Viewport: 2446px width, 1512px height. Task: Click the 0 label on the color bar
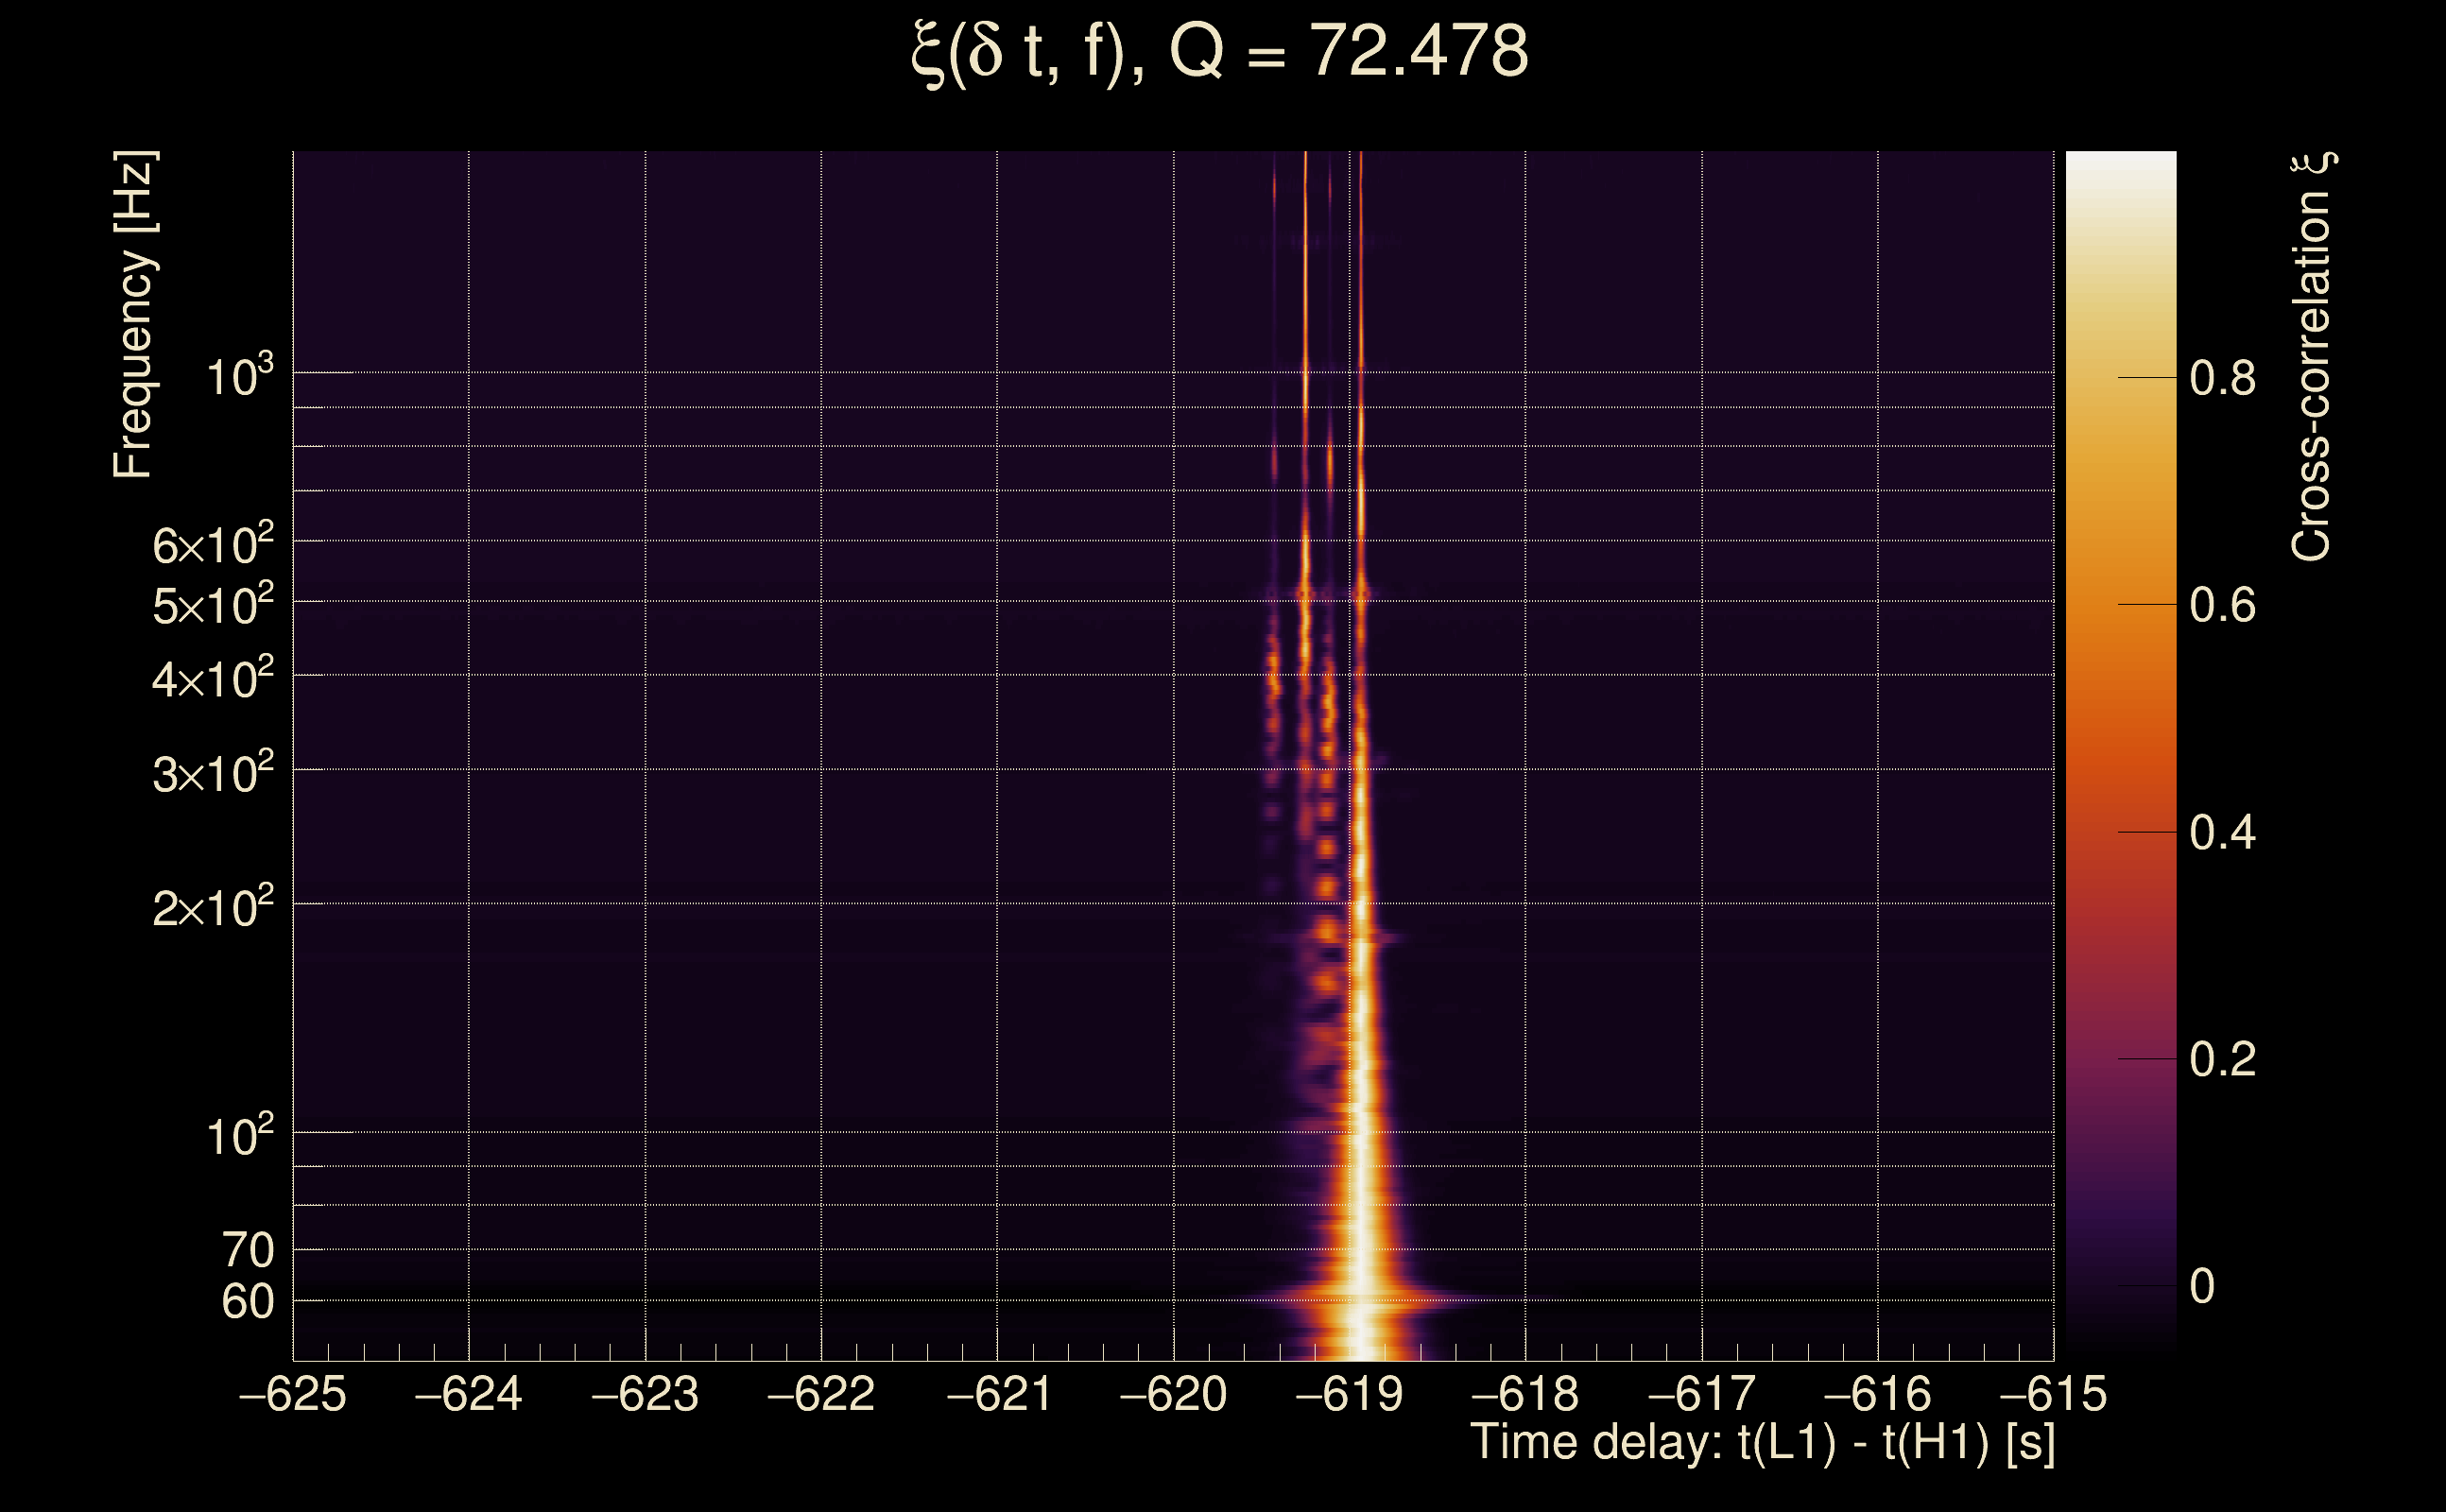click(2202, 1286)
